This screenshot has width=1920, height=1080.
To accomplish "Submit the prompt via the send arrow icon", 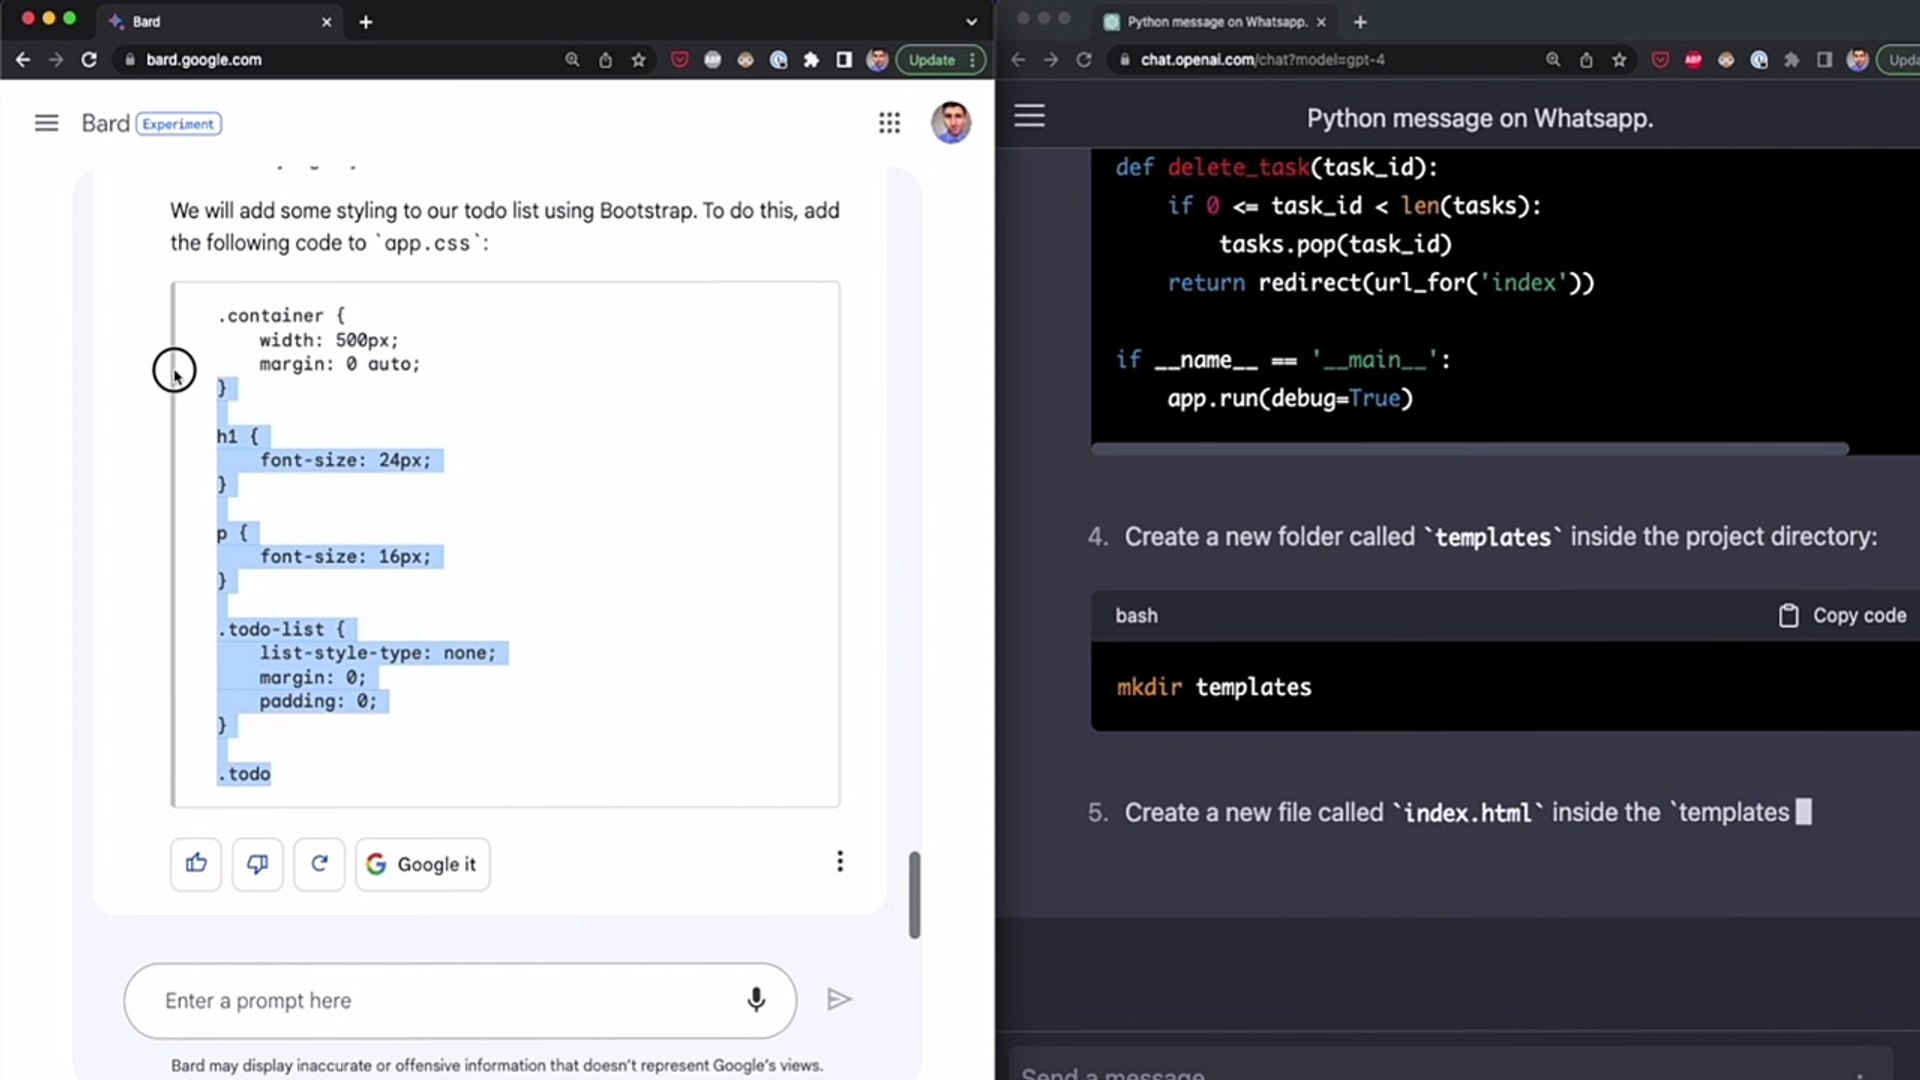I will click(839, 999).
